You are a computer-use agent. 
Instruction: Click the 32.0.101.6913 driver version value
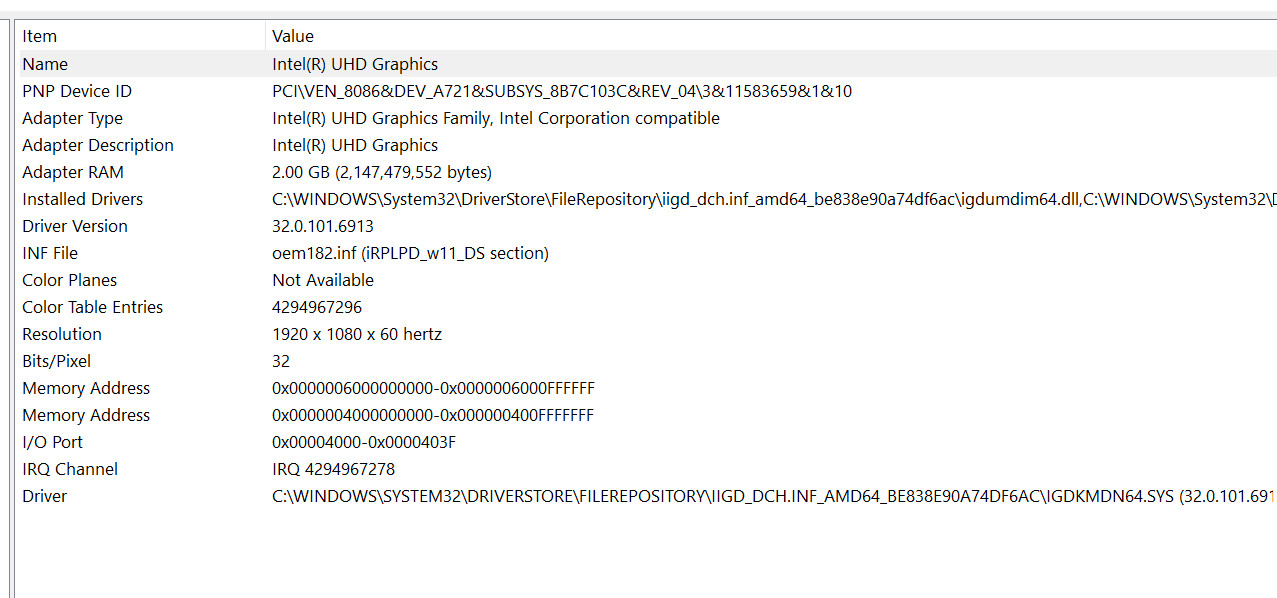tap(323, 226)
